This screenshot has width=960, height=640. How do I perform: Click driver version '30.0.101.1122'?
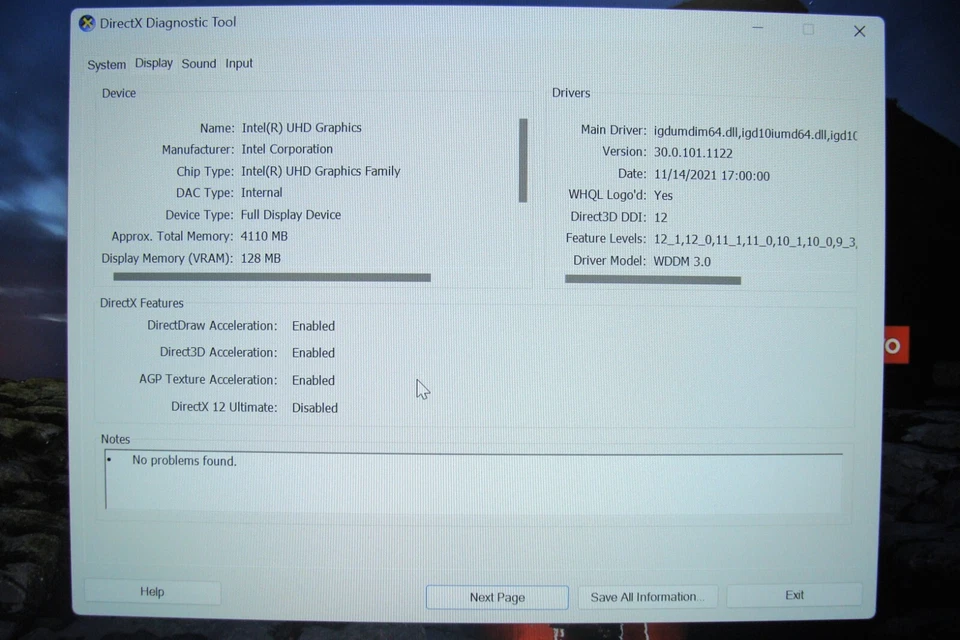click(x=693, y=152)
